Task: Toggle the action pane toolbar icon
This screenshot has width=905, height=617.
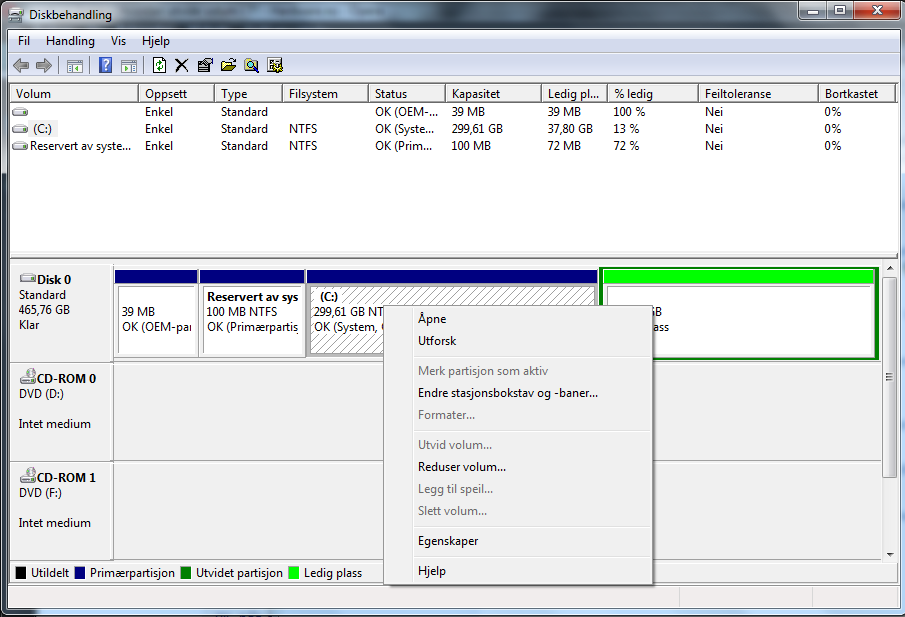Action: 129,66
